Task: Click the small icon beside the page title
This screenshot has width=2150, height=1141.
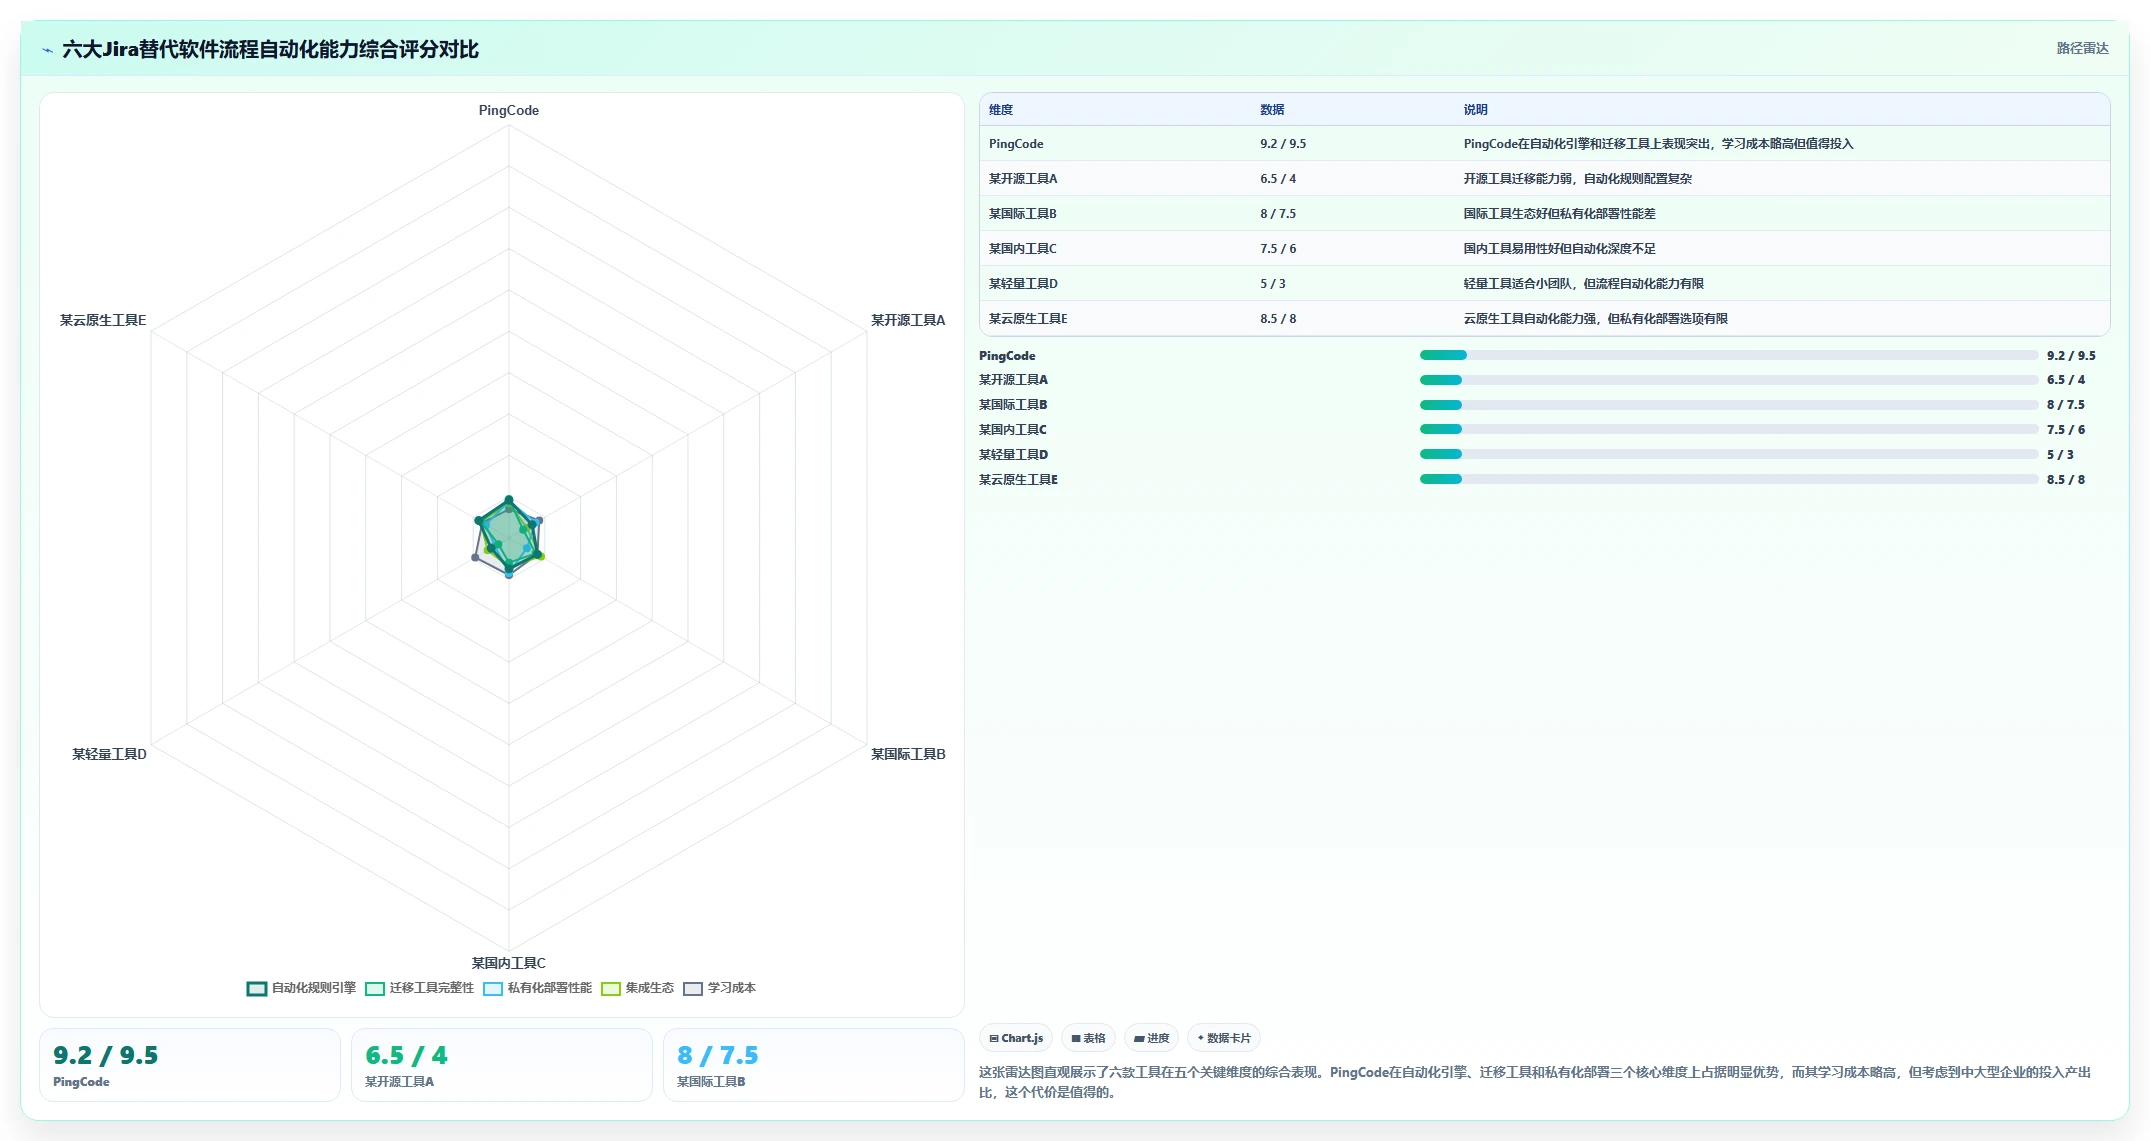Action: 47,50
